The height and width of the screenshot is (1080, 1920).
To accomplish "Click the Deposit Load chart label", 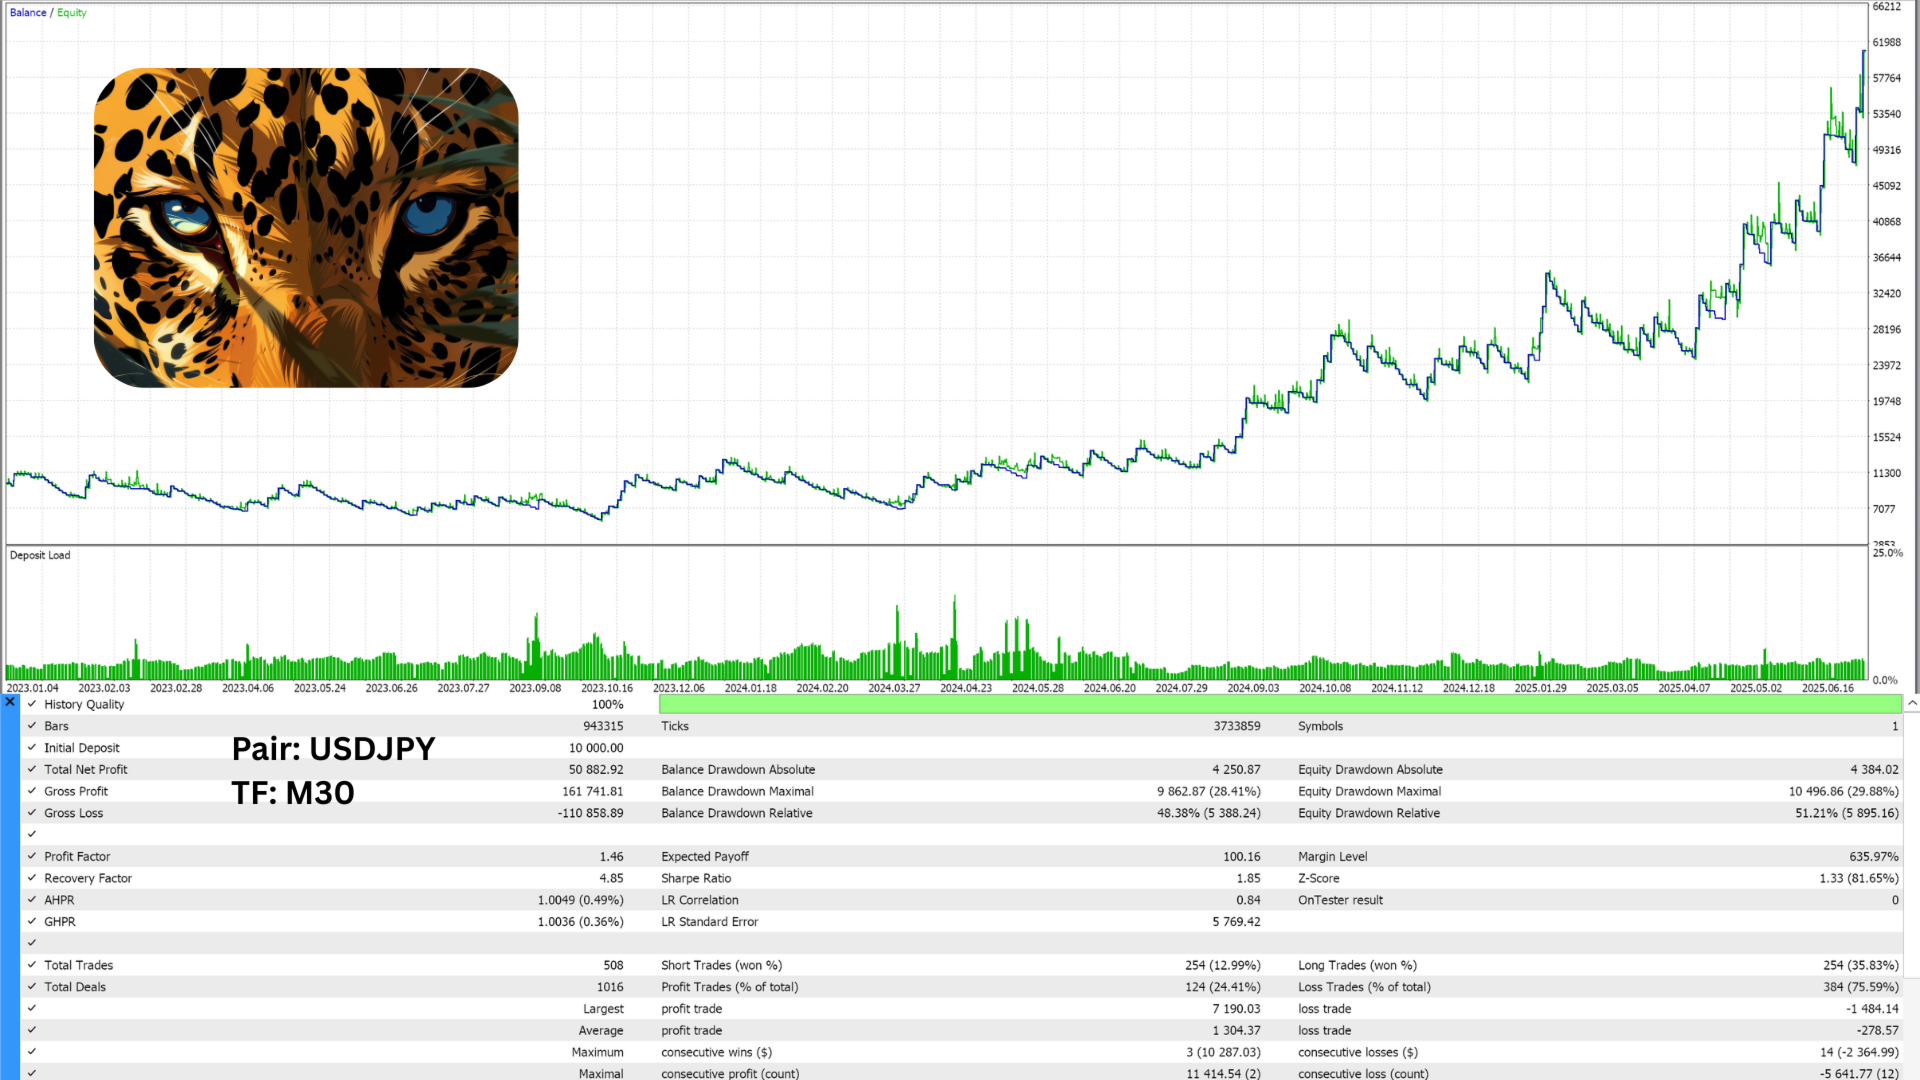I will point(40,555).
